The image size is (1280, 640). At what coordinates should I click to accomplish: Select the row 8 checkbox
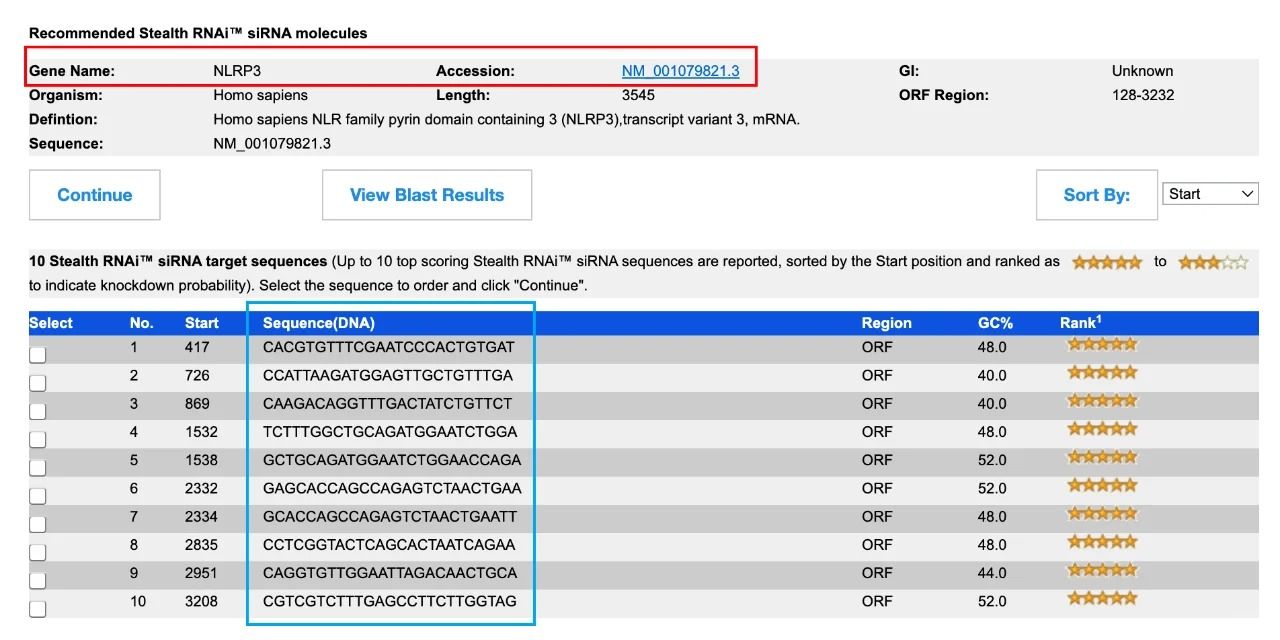click(37, 552)
